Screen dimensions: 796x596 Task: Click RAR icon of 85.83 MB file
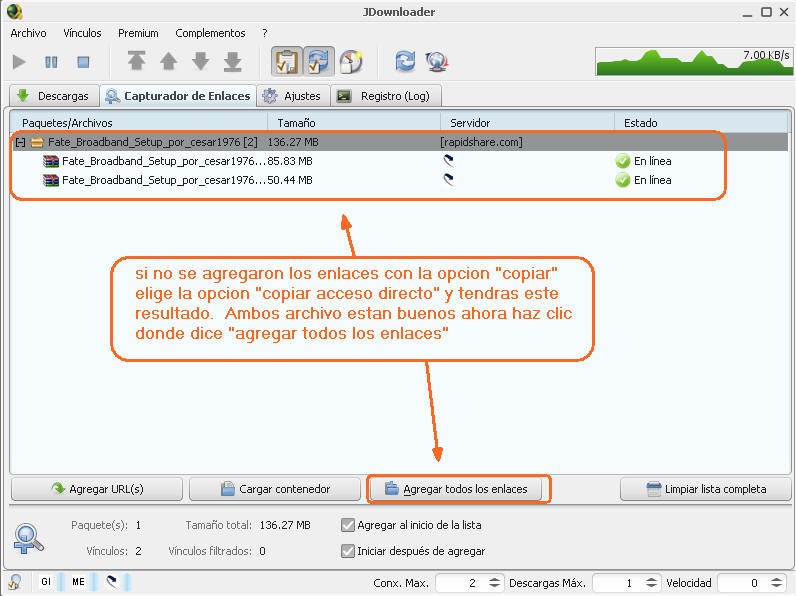[51, 161]
